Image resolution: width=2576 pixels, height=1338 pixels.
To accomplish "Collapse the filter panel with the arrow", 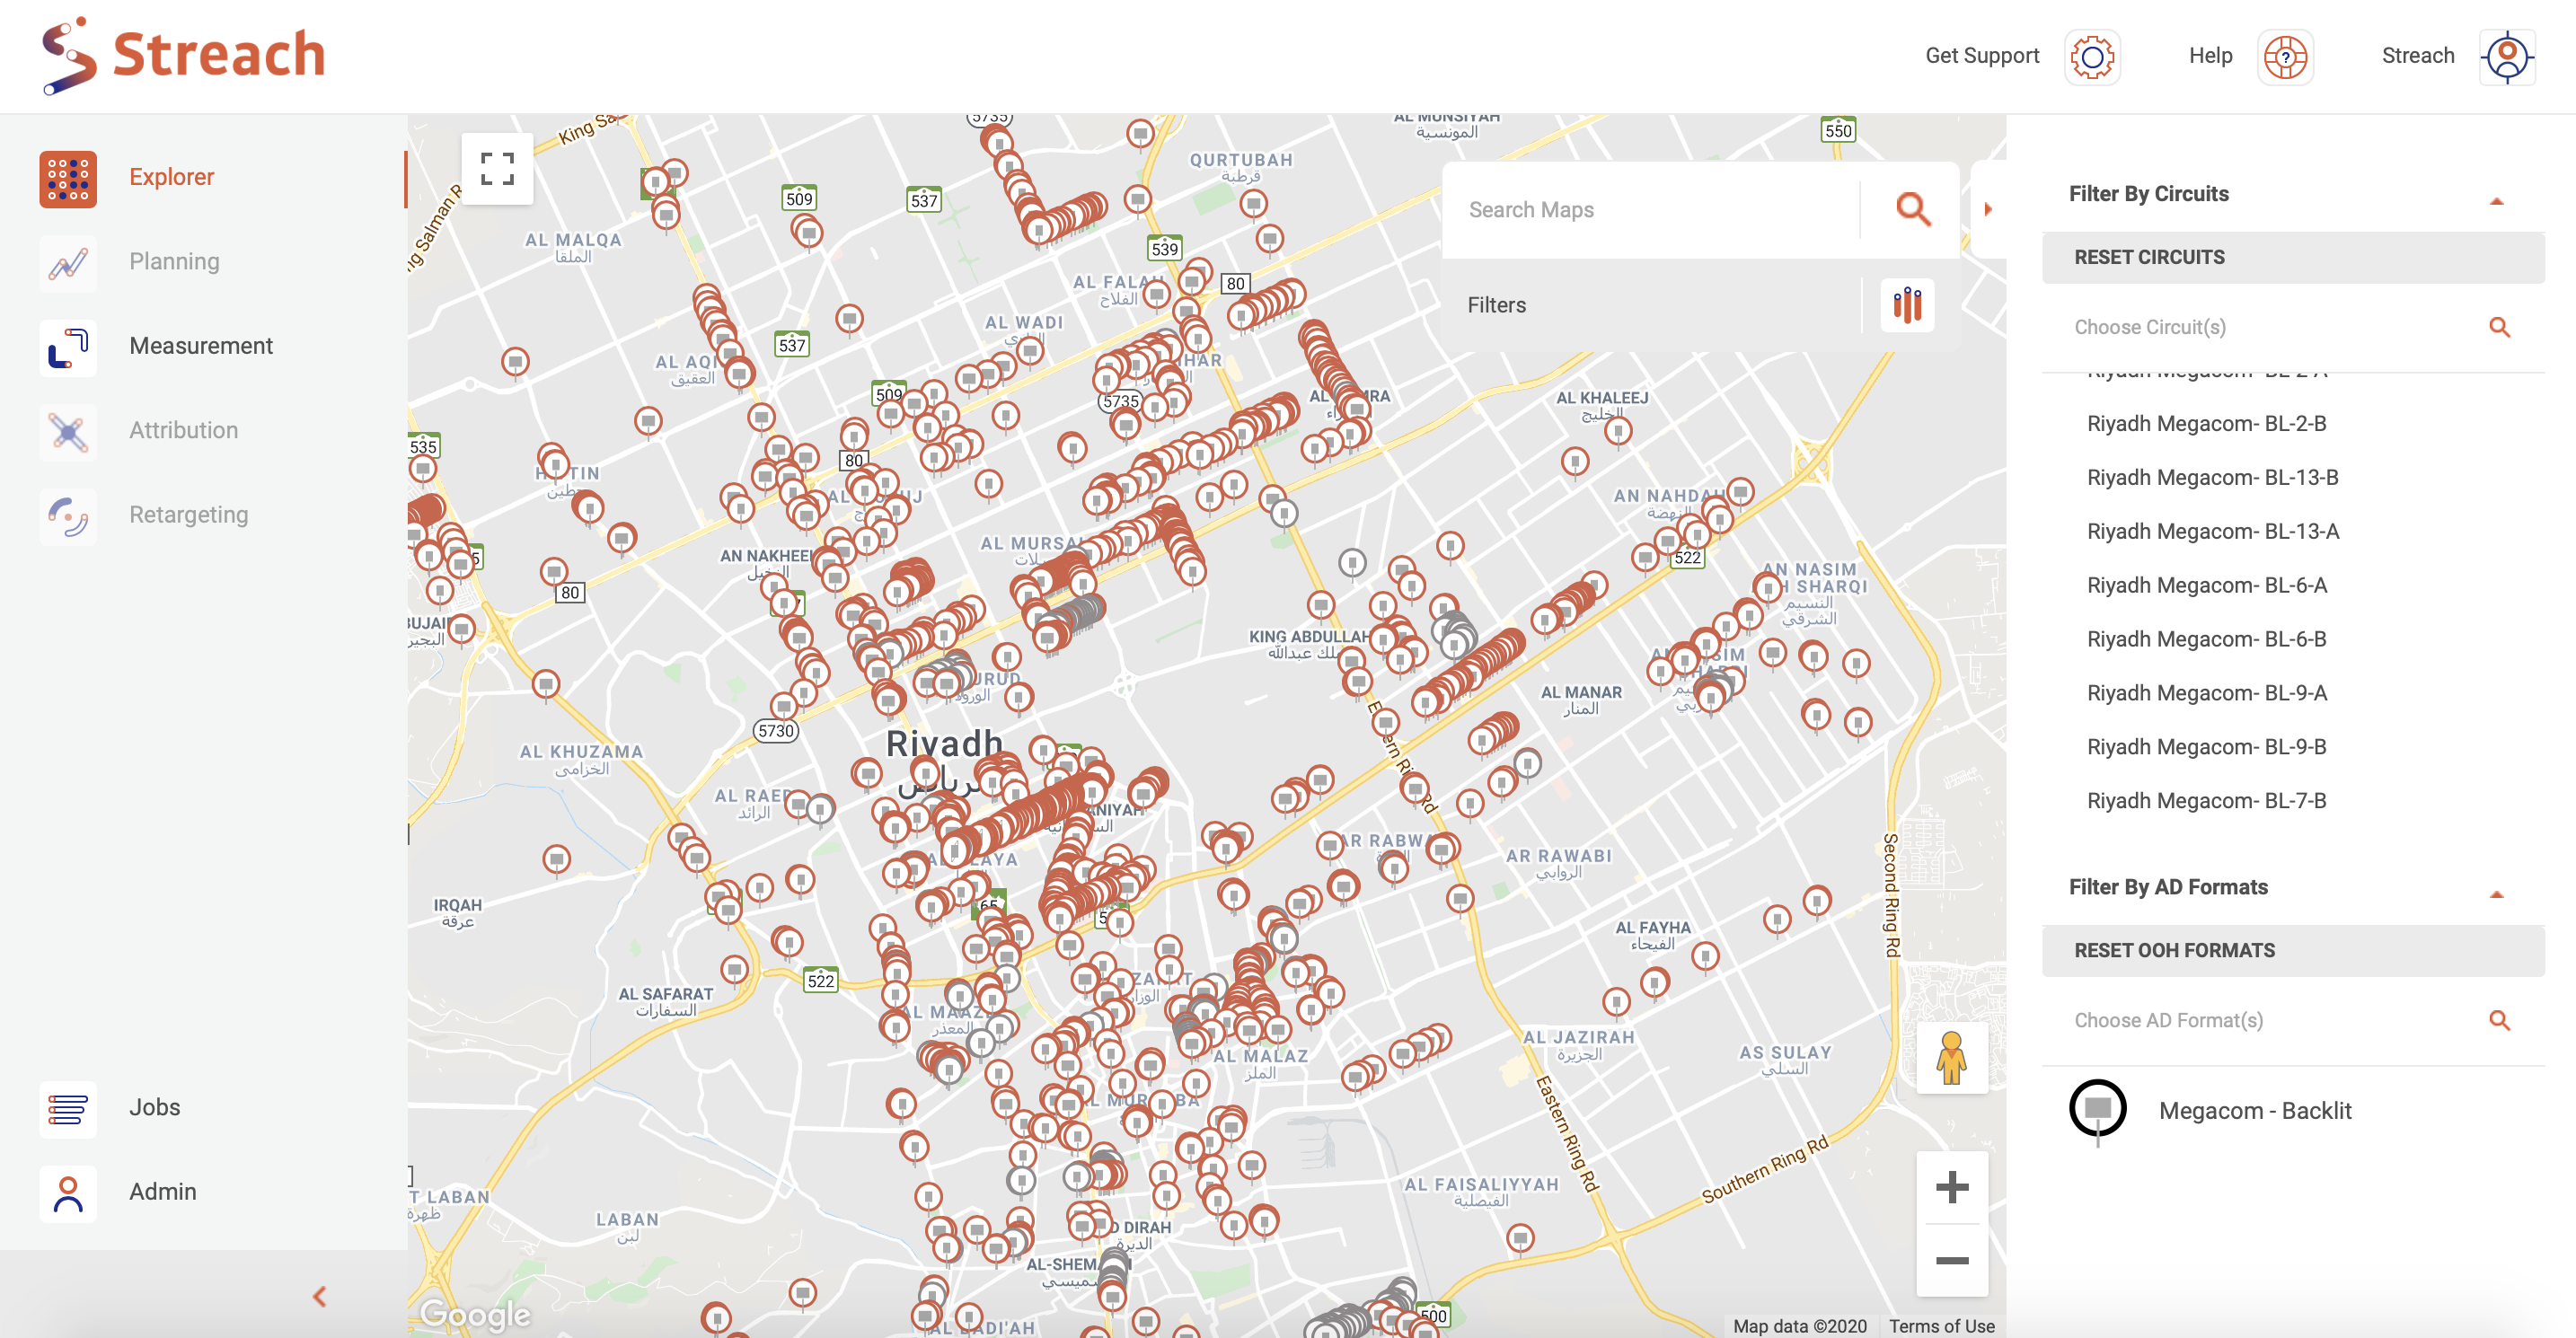I will (1987, 209).
